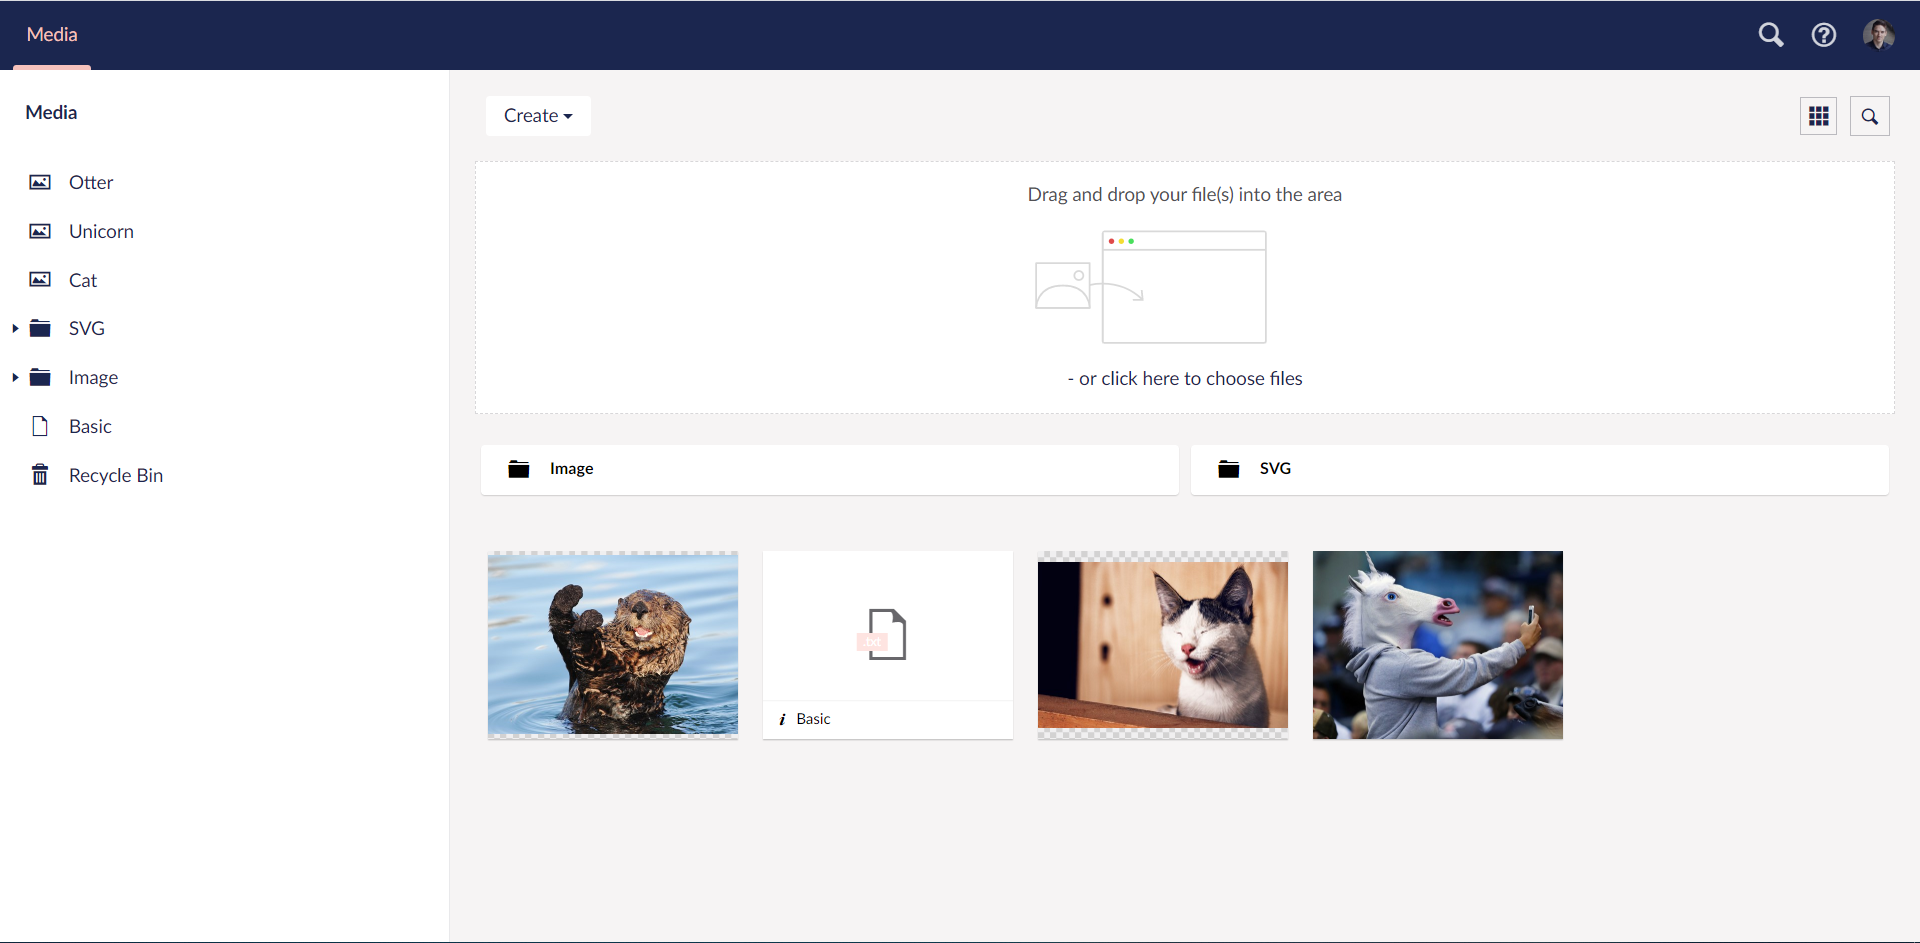Image resolution: width=1920 pixels, height=943 pixels.
Task: Select Unicorn in the media tree
Action: [x=101, y=231]
